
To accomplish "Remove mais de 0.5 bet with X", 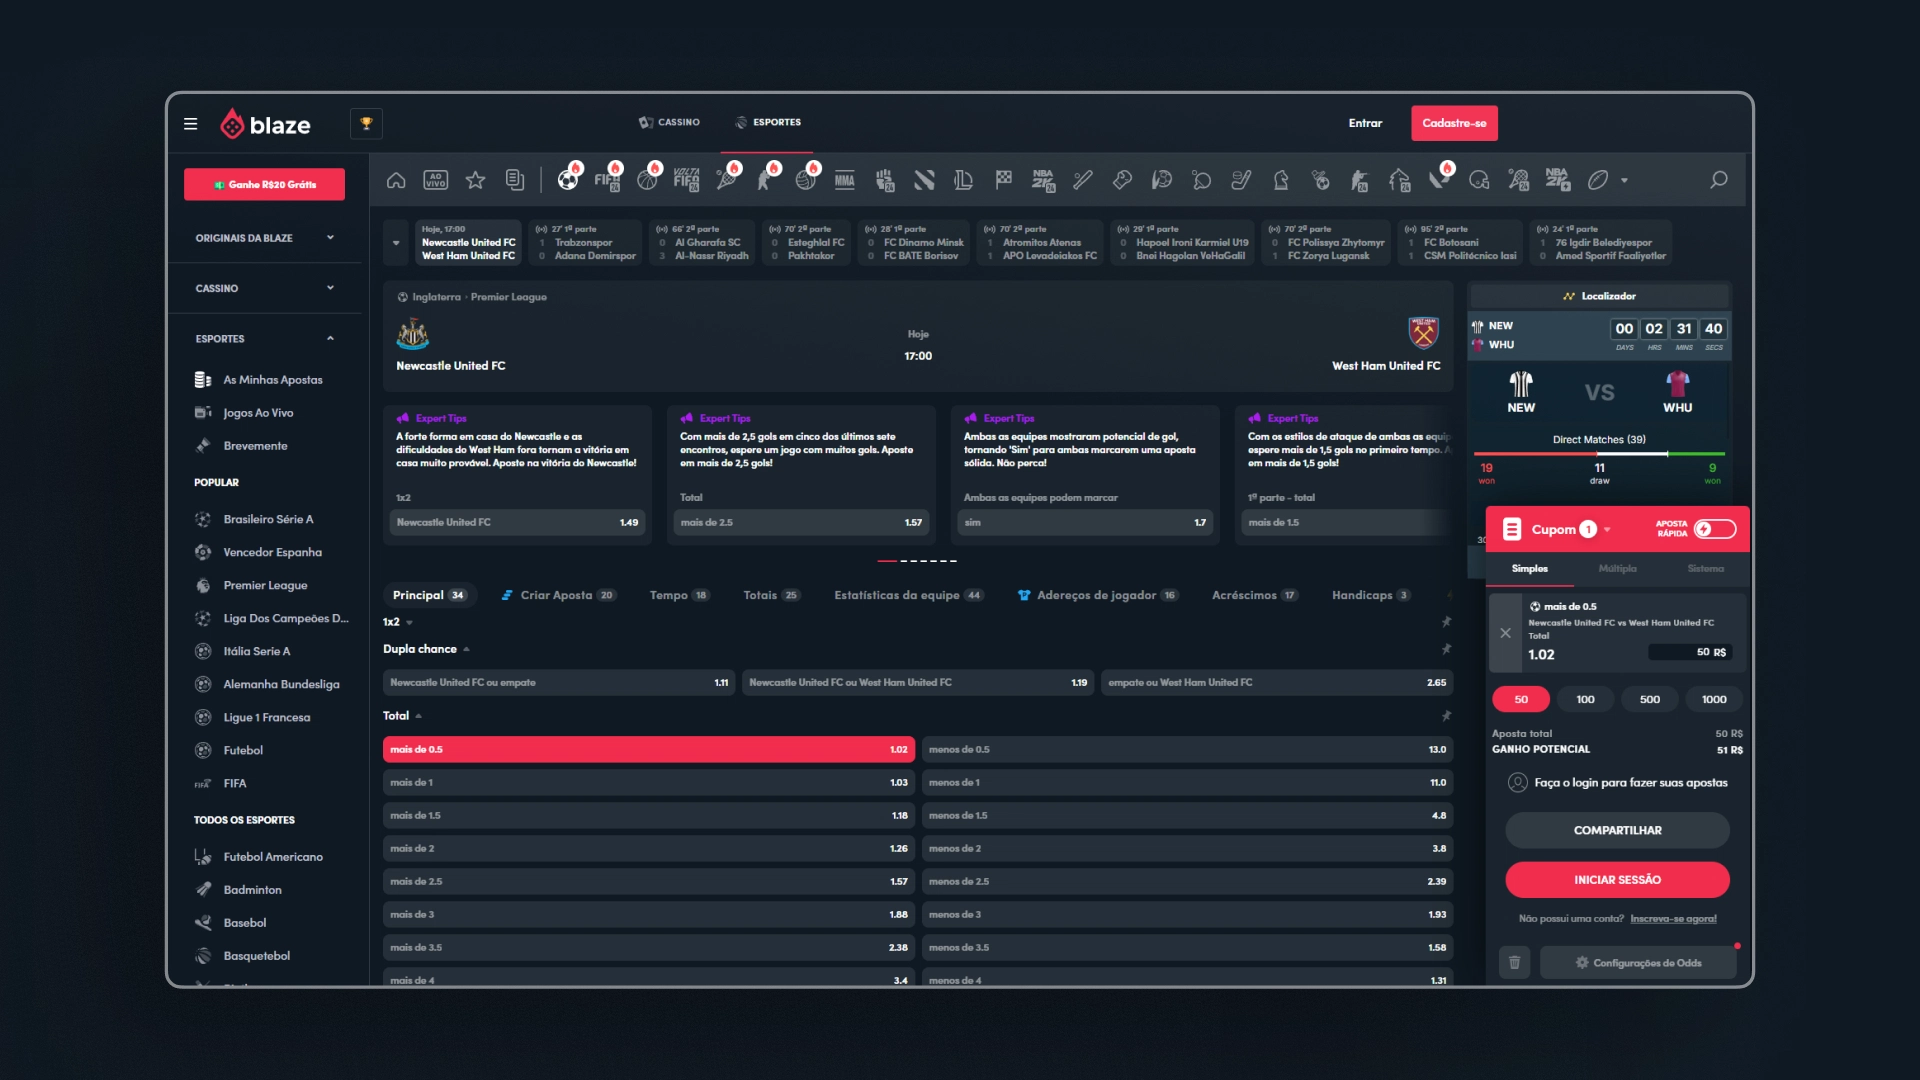I will click(1505, 633).
